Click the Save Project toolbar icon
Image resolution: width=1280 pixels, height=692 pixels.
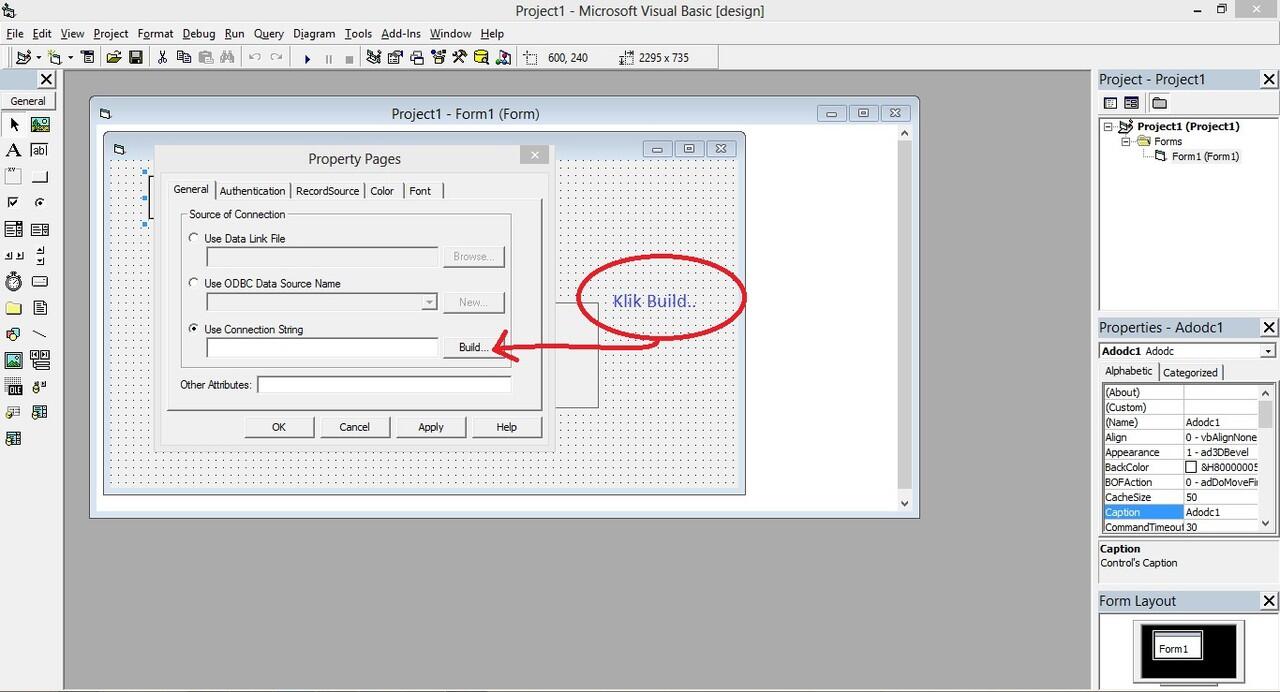[x=136, y=58]
